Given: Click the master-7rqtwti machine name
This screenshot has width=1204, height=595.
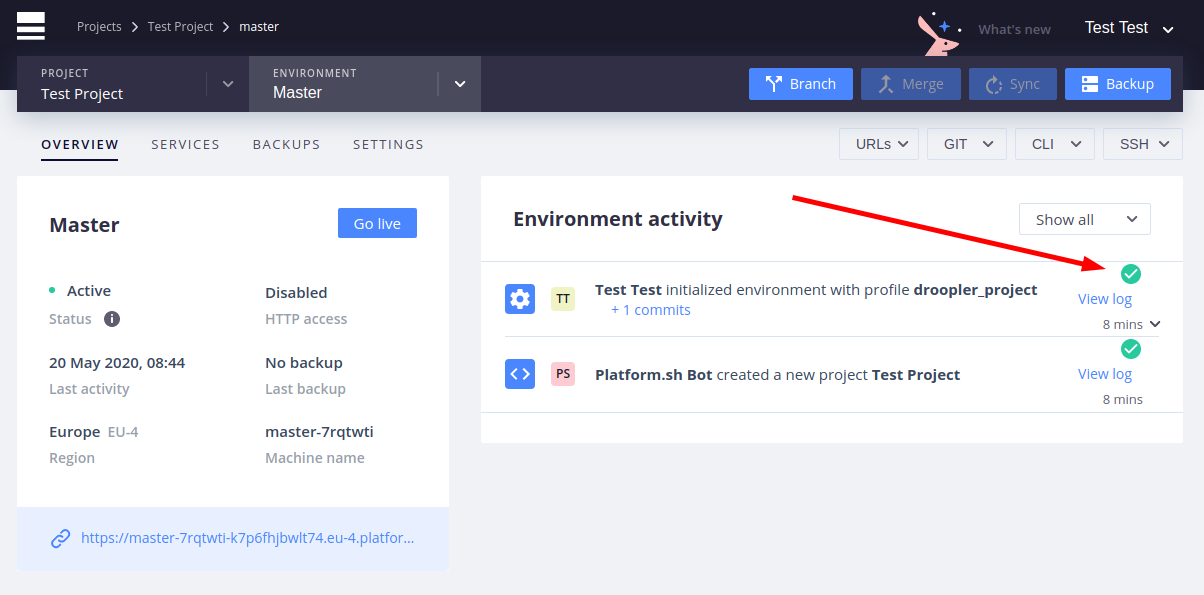Looking at the screenshot, I should coord(319,432).
